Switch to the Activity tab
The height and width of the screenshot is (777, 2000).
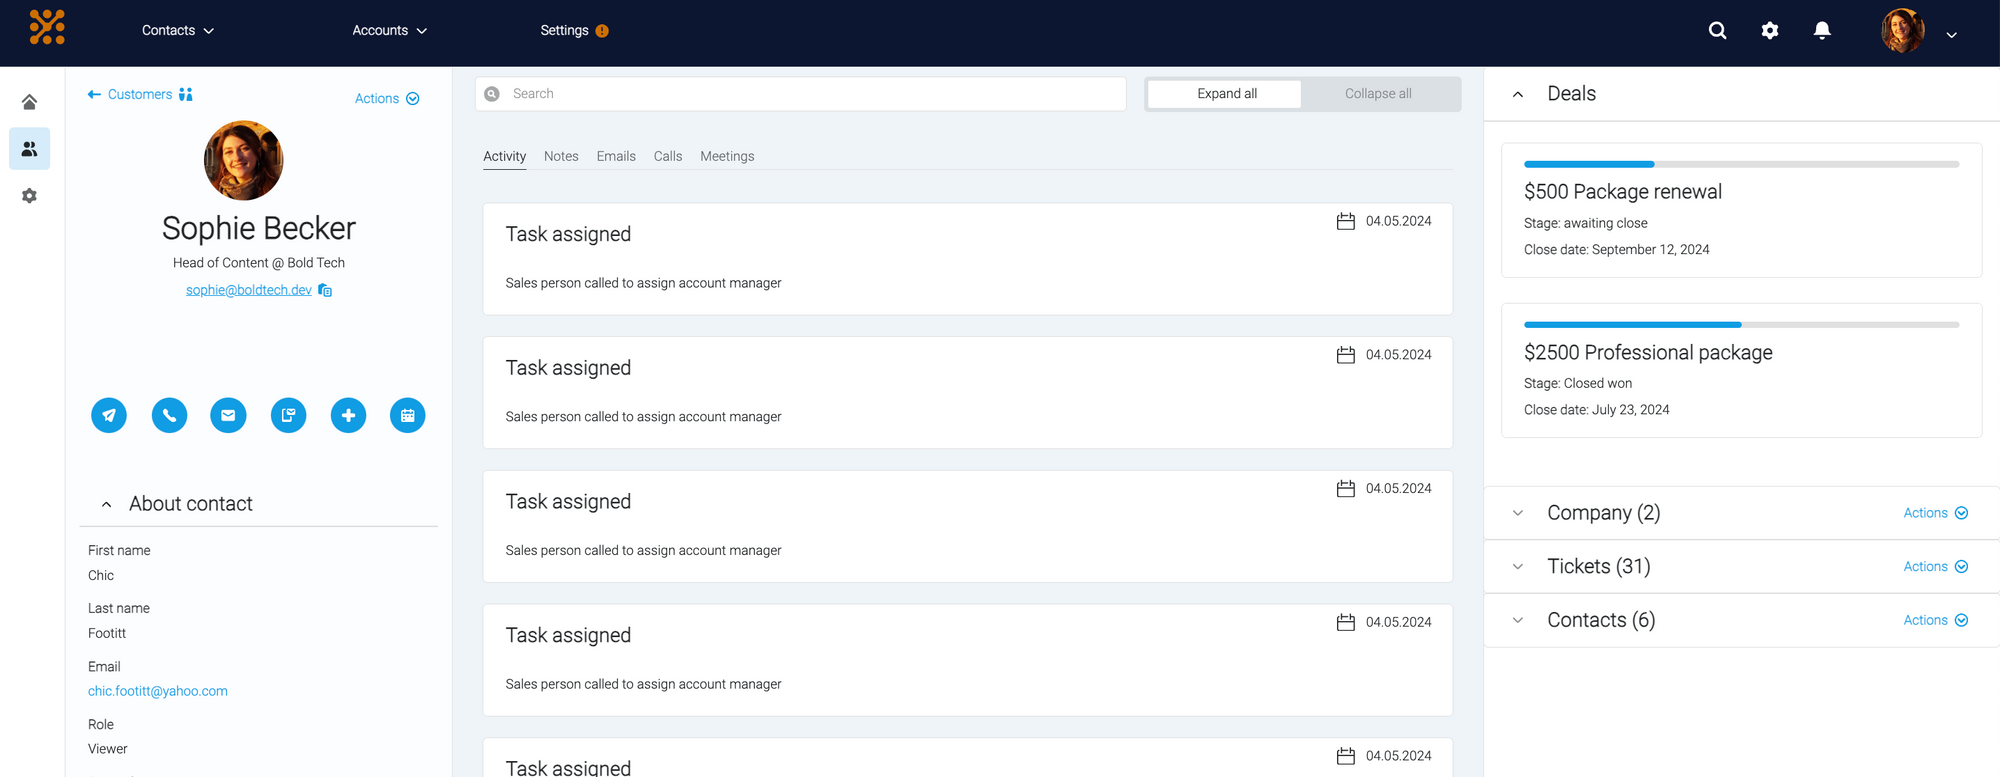pos(504,157)
